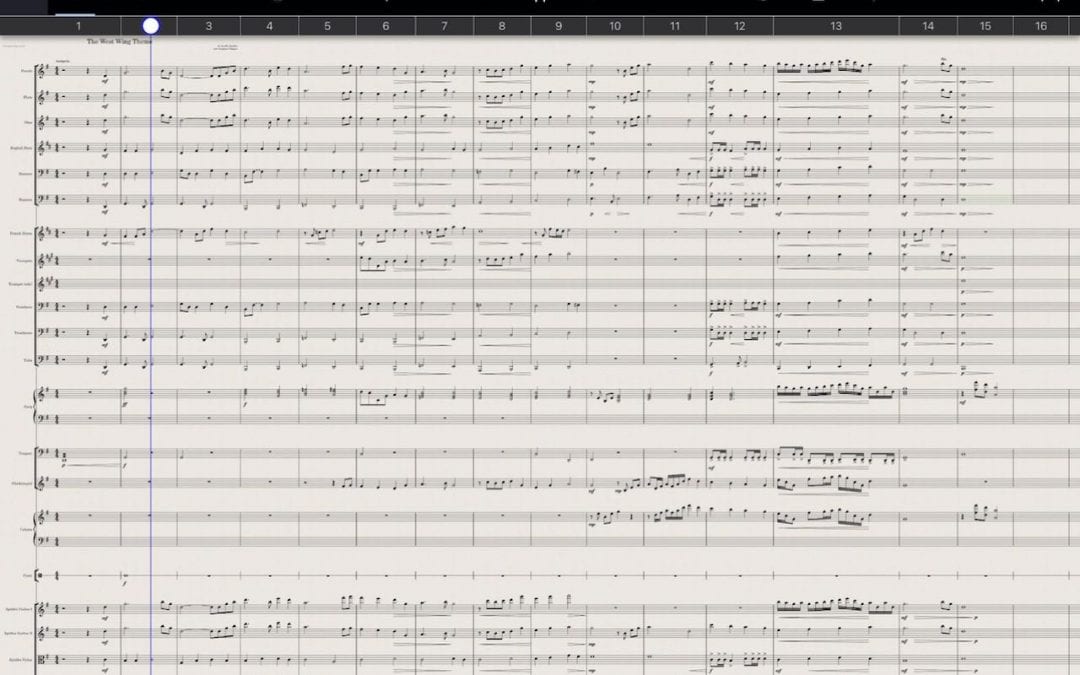Move to bar 7 in the measure ruler
This screenshot has width=1080, height=675.
pyautogui.click(x=444, y=26)
